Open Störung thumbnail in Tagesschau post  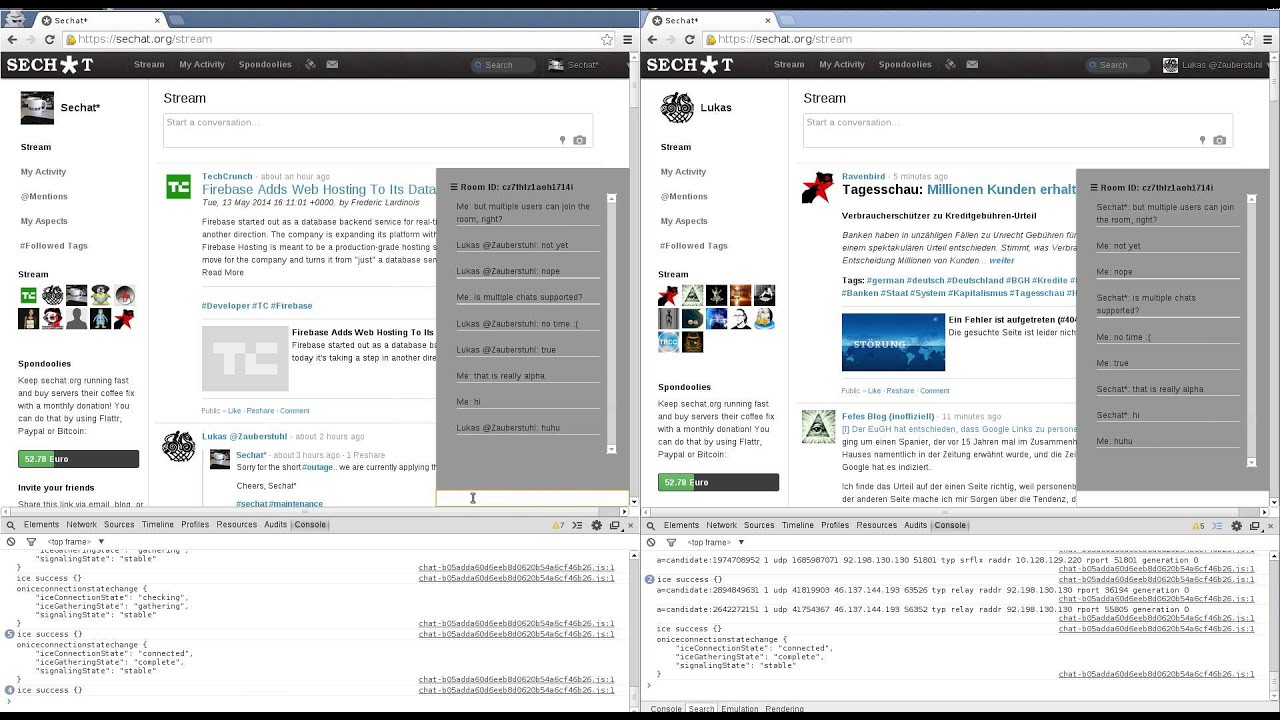click(893, 343)
